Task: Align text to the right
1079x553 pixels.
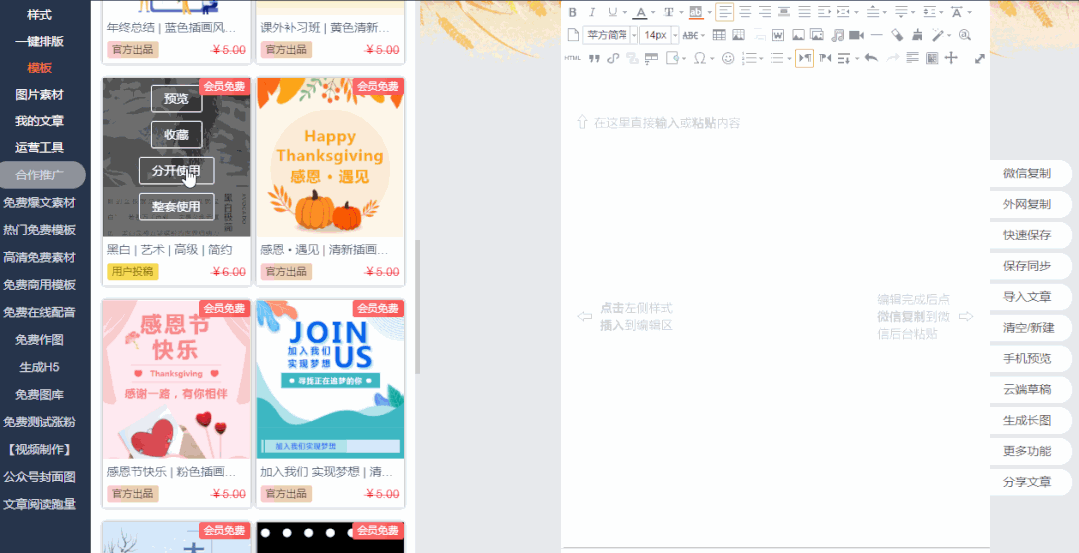Action: coord(765,12)
